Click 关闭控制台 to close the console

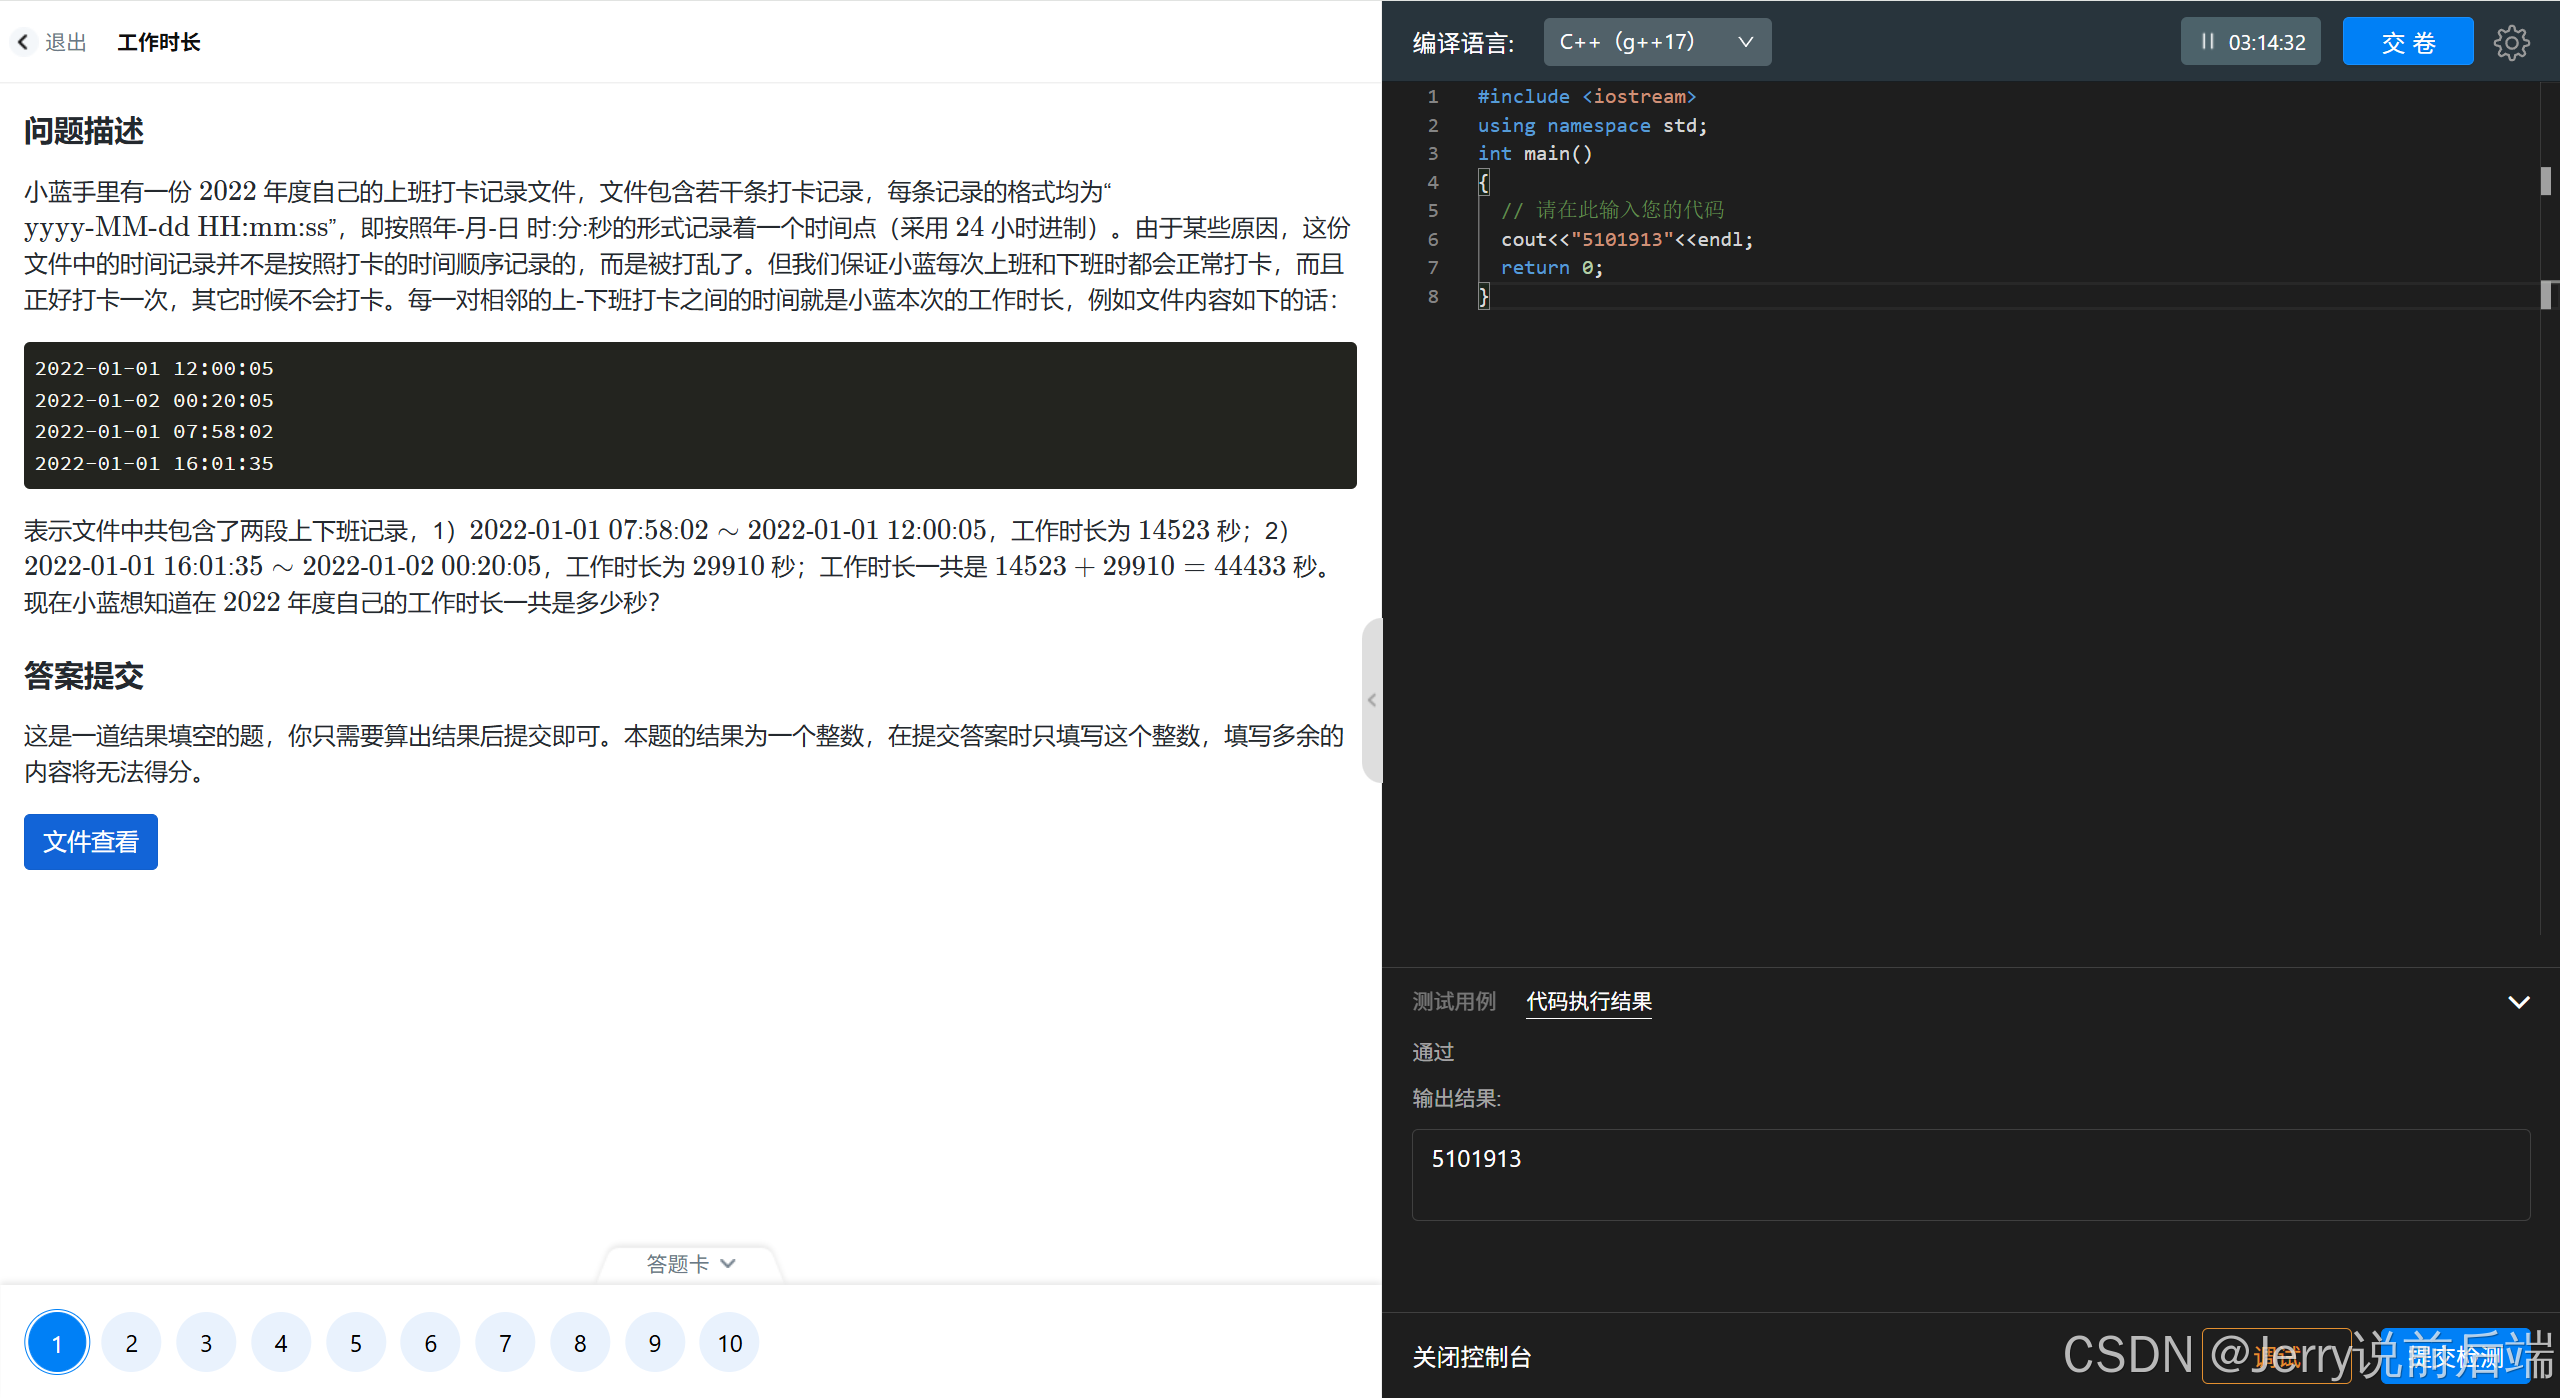pyautogui.click(x=1471, y=1357)
